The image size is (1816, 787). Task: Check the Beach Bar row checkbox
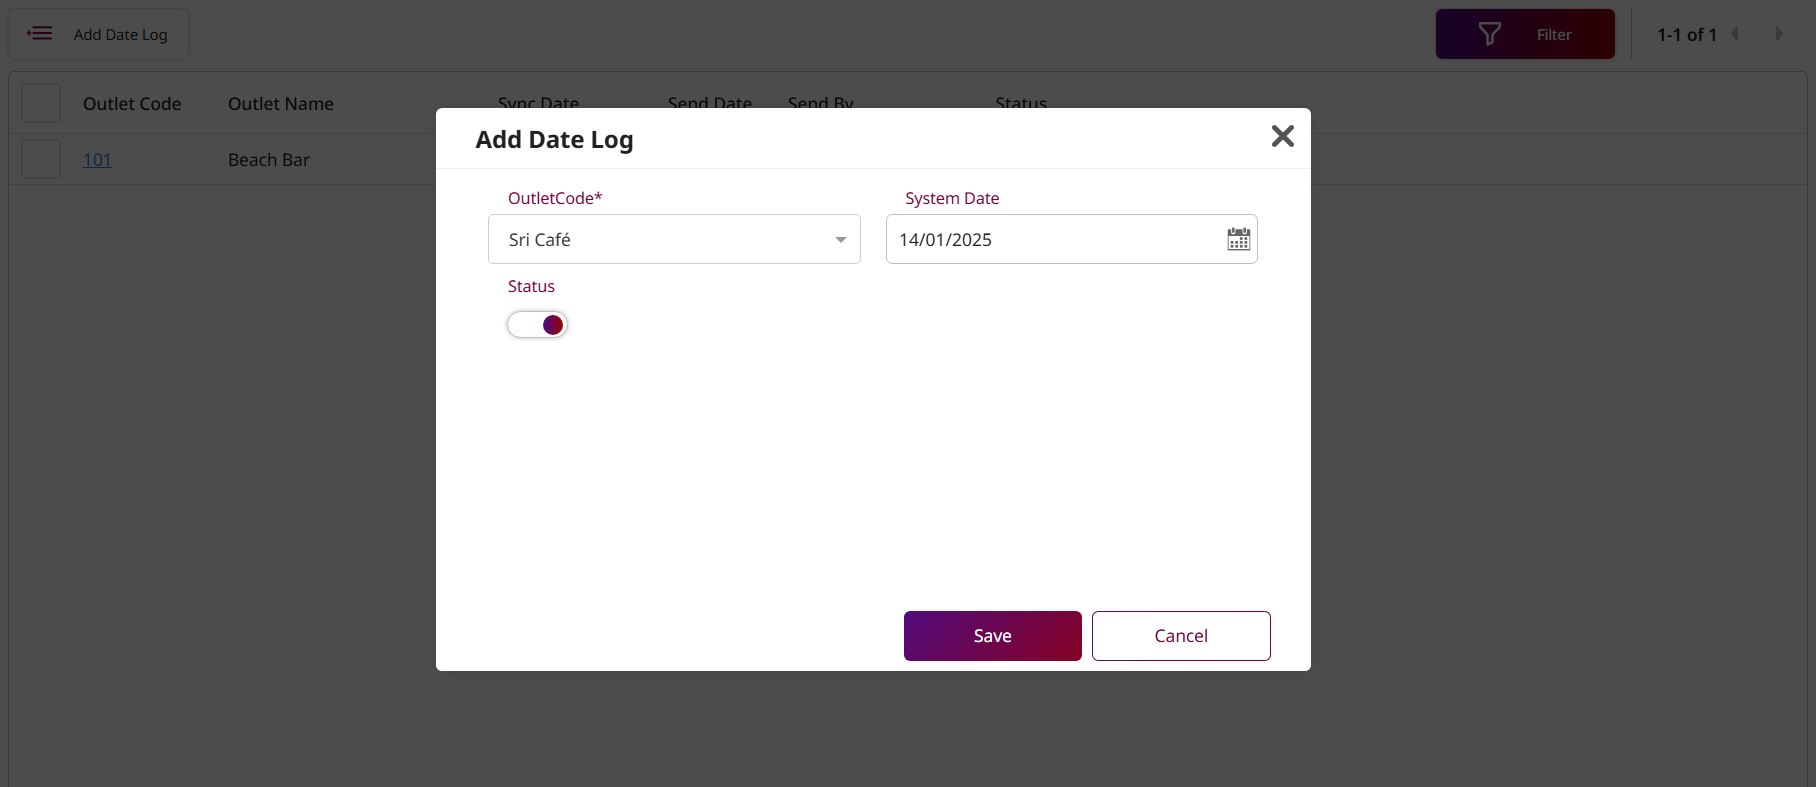tap(41, 159)
